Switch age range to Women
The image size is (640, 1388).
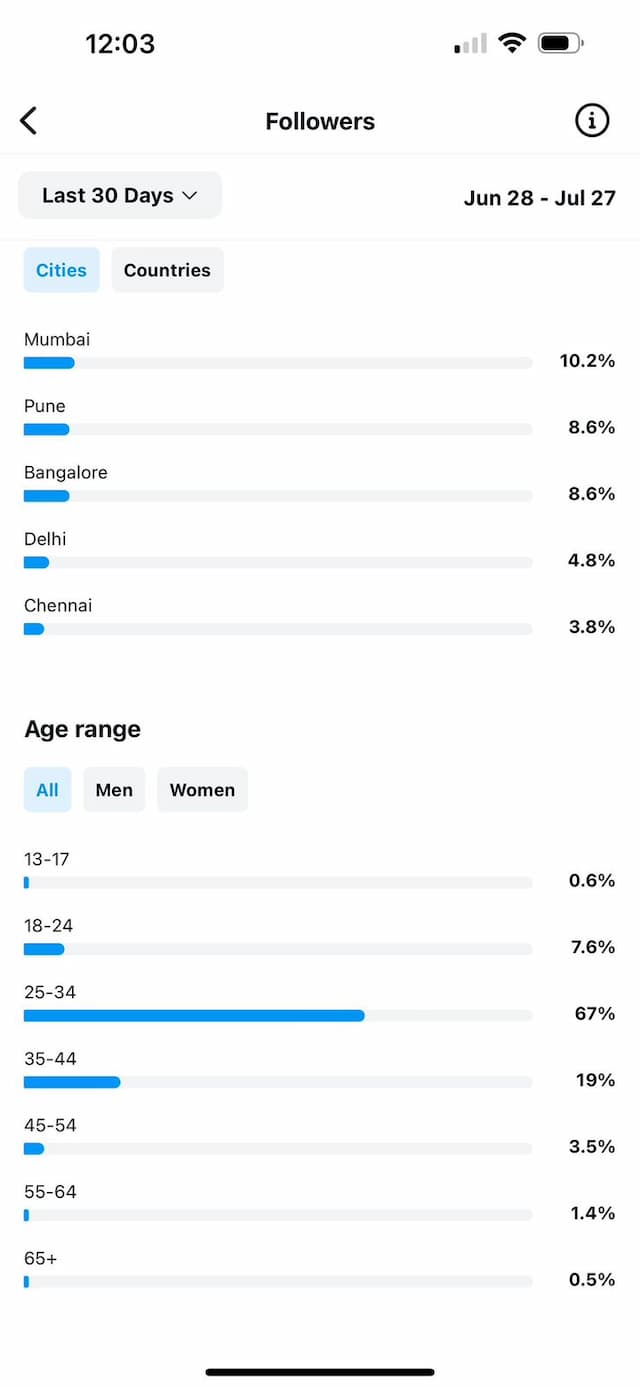tap(202, 790)
